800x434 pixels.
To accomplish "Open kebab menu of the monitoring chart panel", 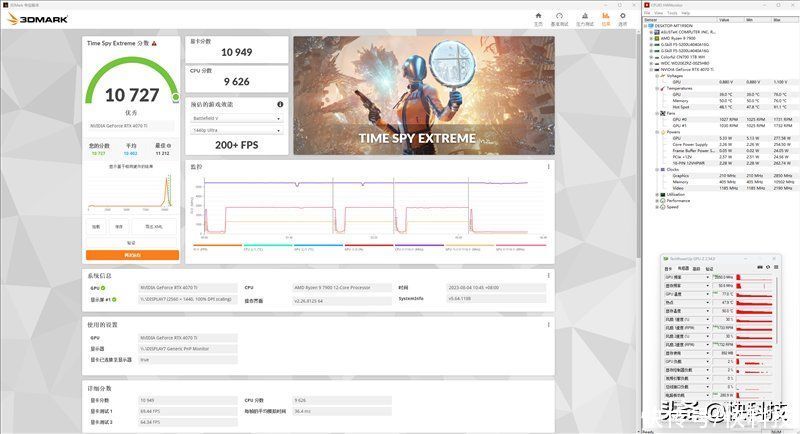I will [548, 167].
